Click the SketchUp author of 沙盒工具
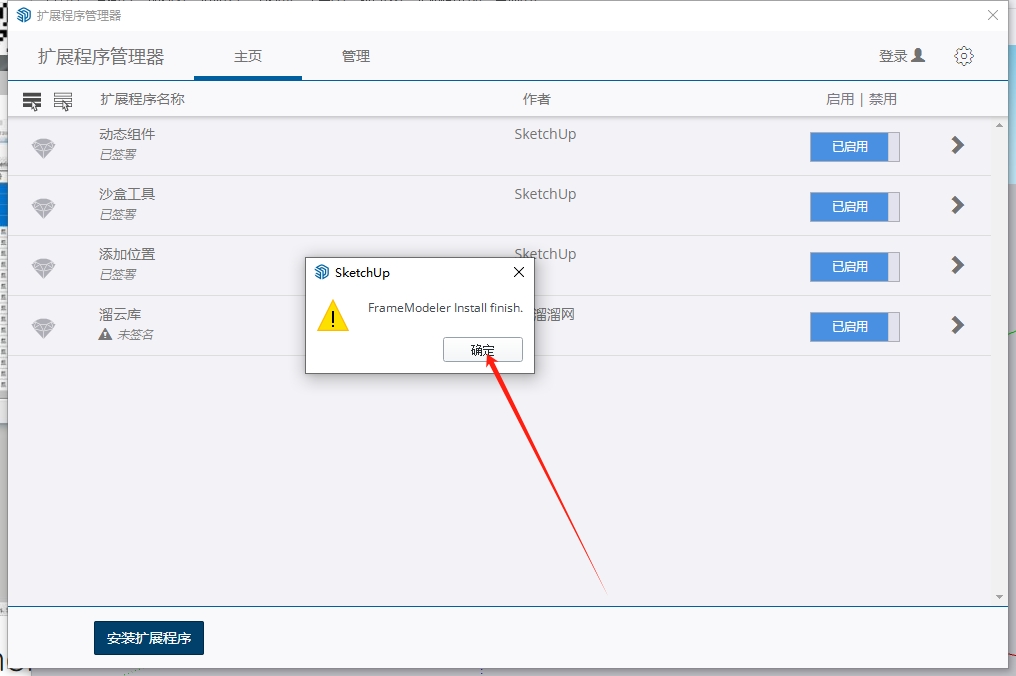Screen dimensions: 1016x676 click(545, 194)
